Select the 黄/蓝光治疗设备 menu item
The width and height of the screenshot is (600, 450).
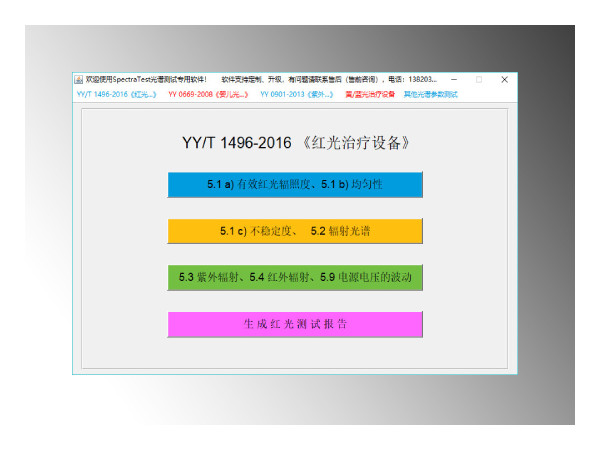[370, 94]
